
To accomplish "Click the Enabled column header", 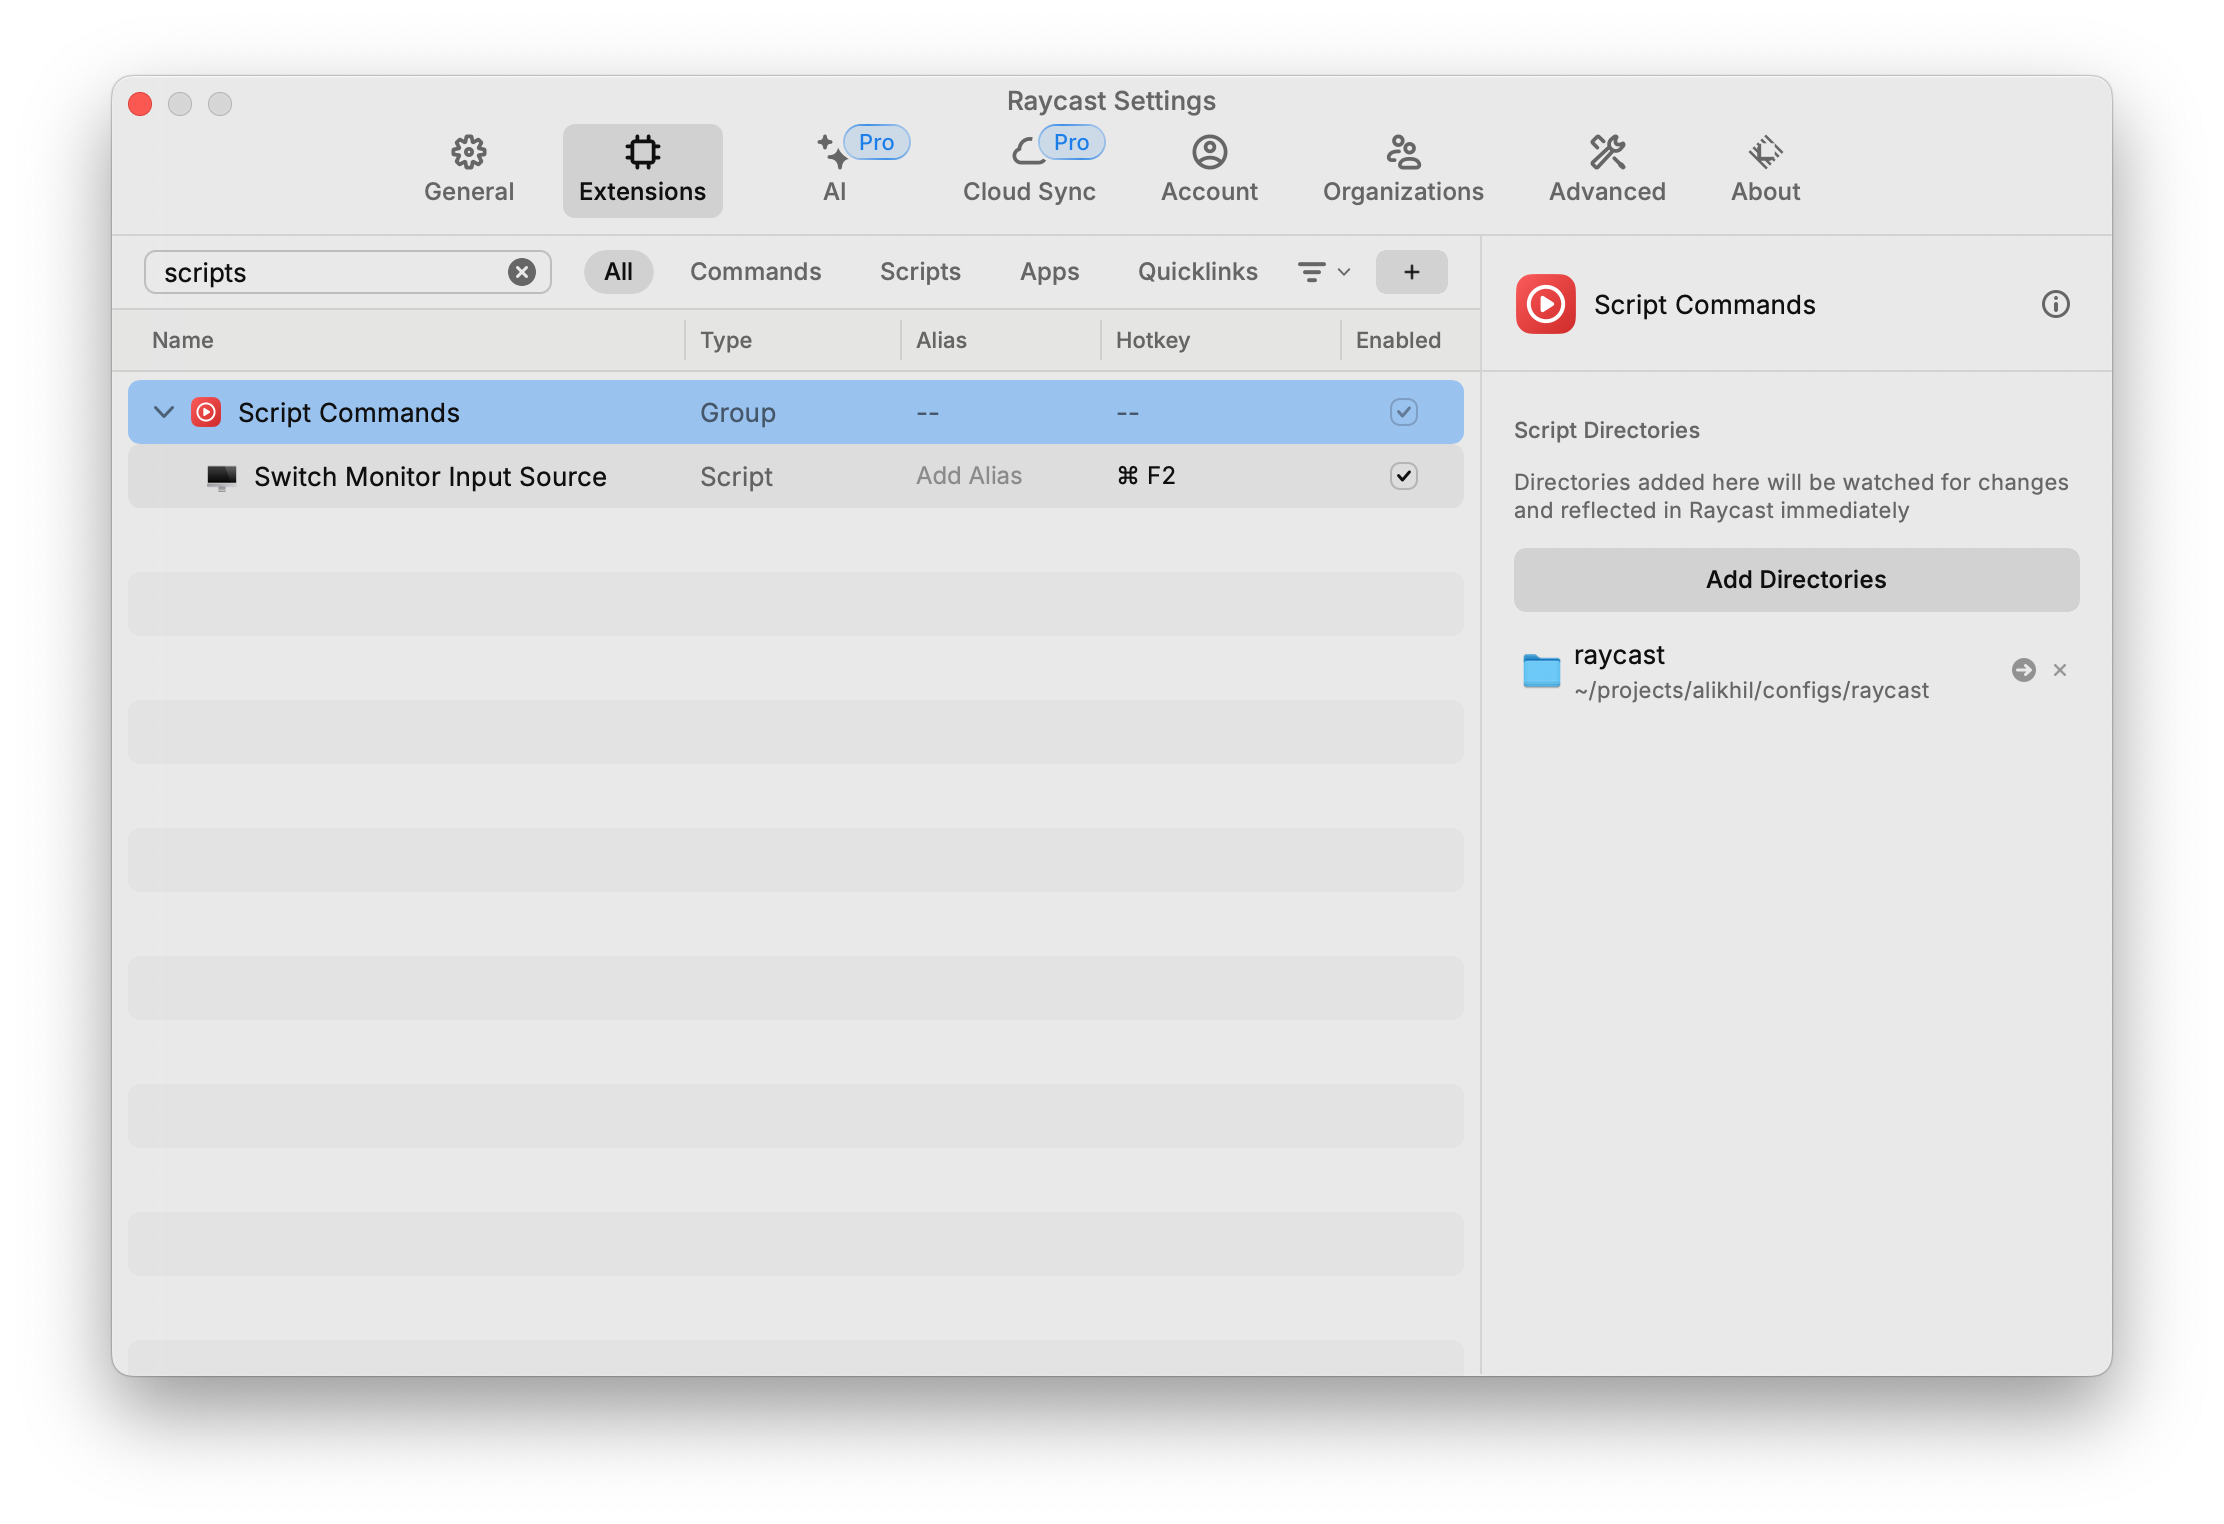I will (x=1398, y=340).
